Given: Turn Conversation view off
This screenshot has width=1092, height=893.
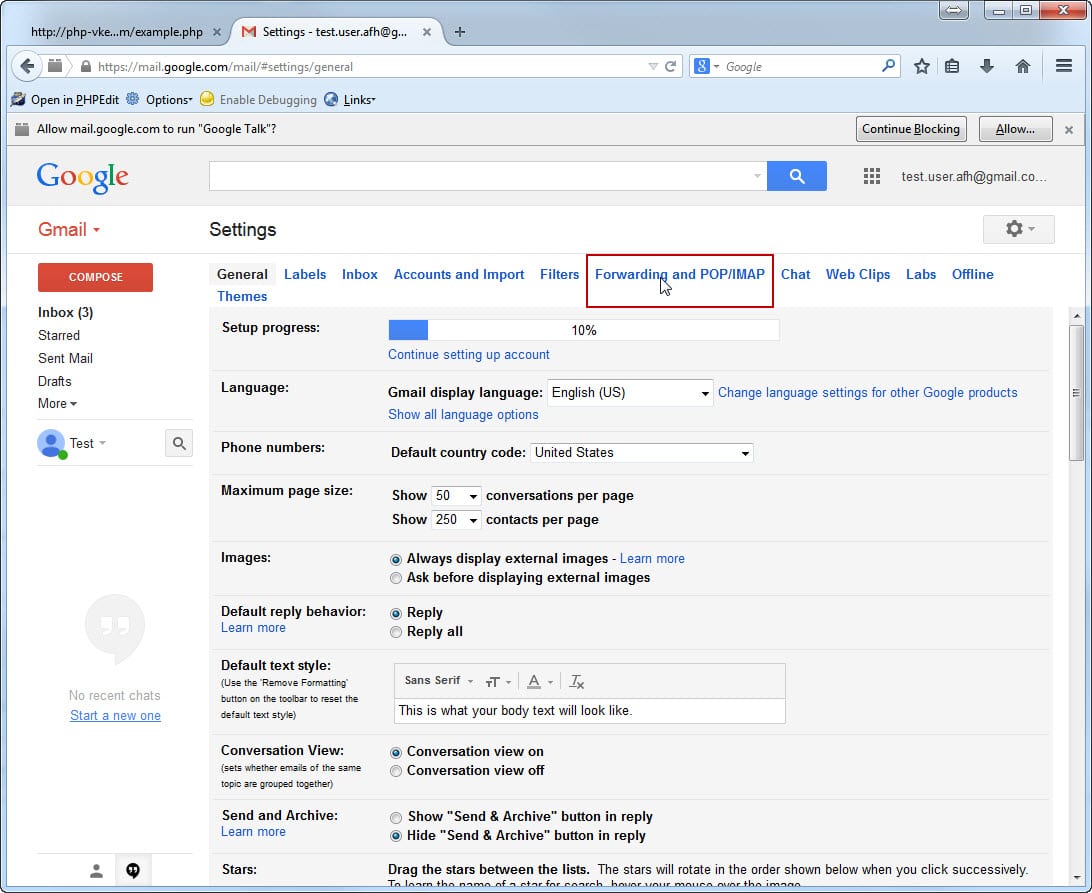Looking at the screenshot, I should coord(396,771).
